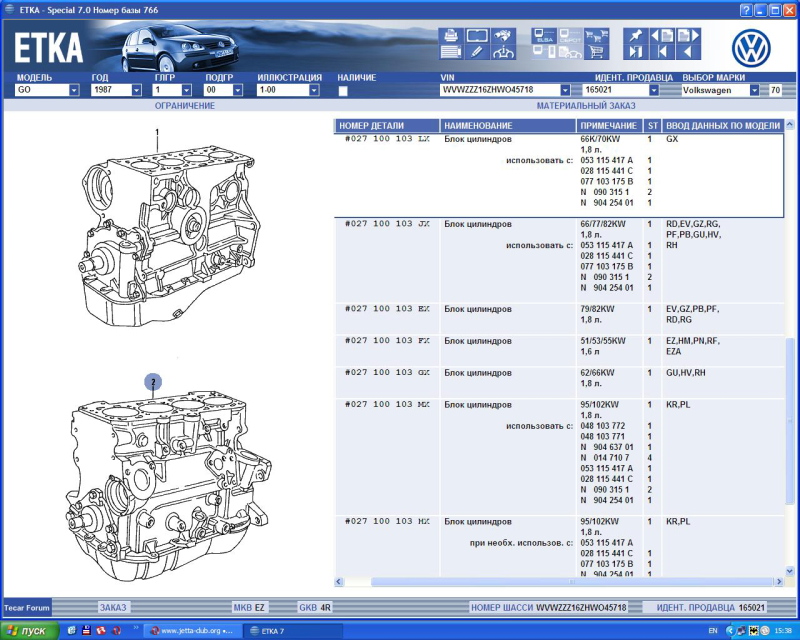Launch the ELSA link icon

544,35
